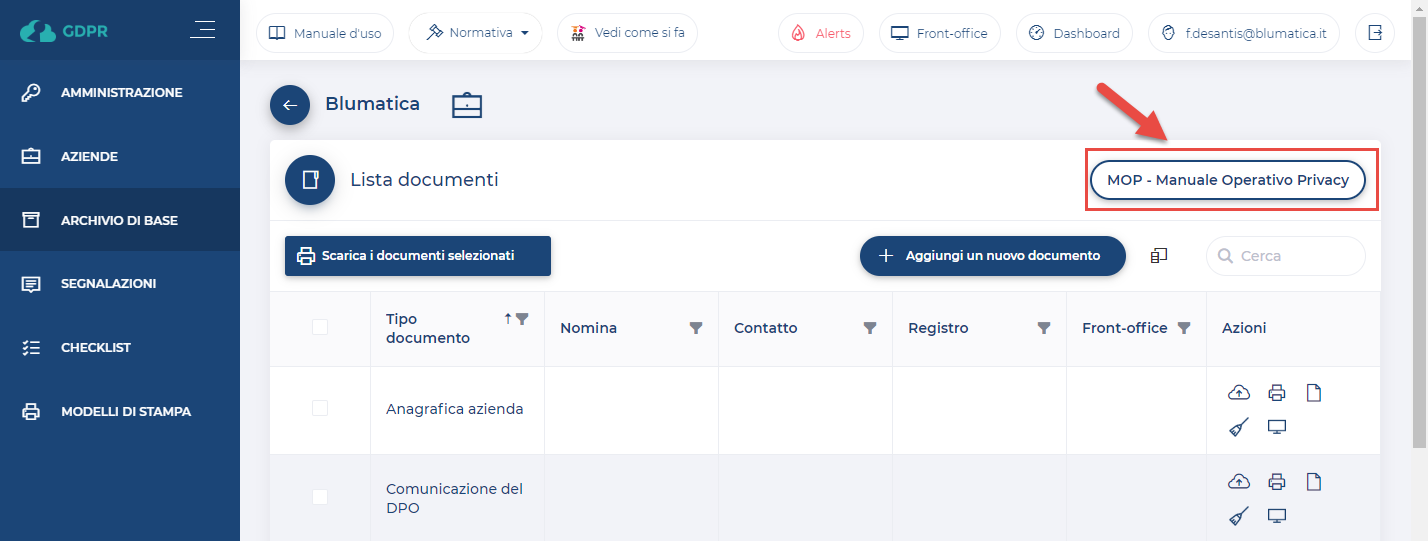Go to Modelli di Stampa section
Screen dimensions: 1428x541
(x=125, y=411)
